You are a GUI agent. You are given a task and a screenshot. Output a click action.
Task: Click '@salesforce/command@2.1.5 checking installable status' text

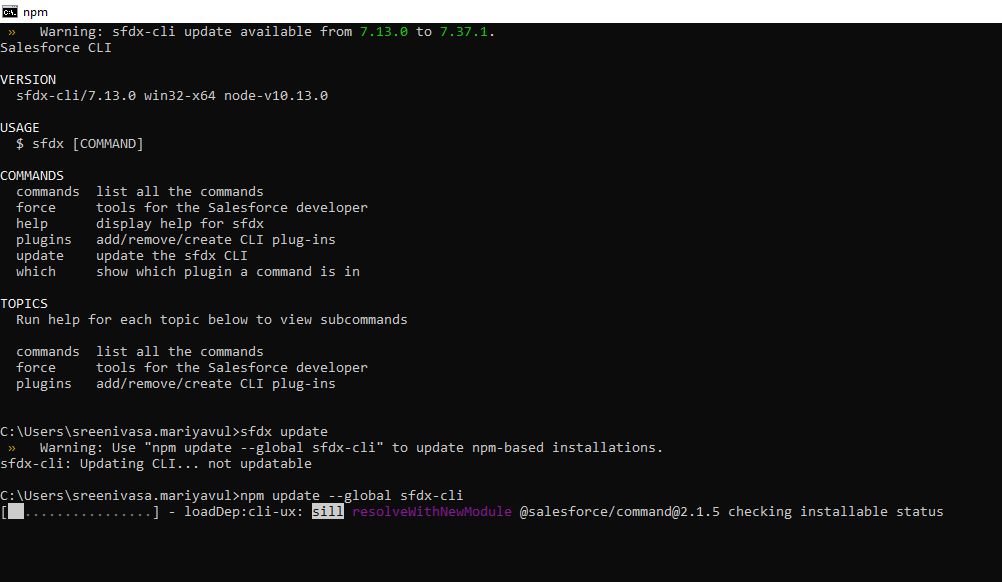(x=732, y=512)
